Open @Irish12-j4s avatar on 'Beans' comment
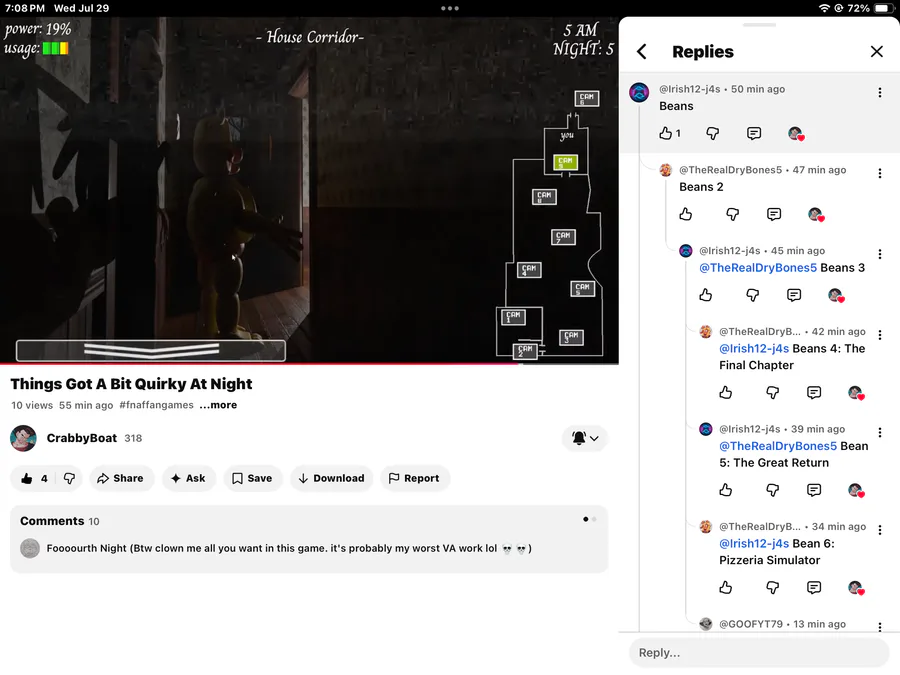The height and width of the screenshot is (675, 900). coord(639,92)
